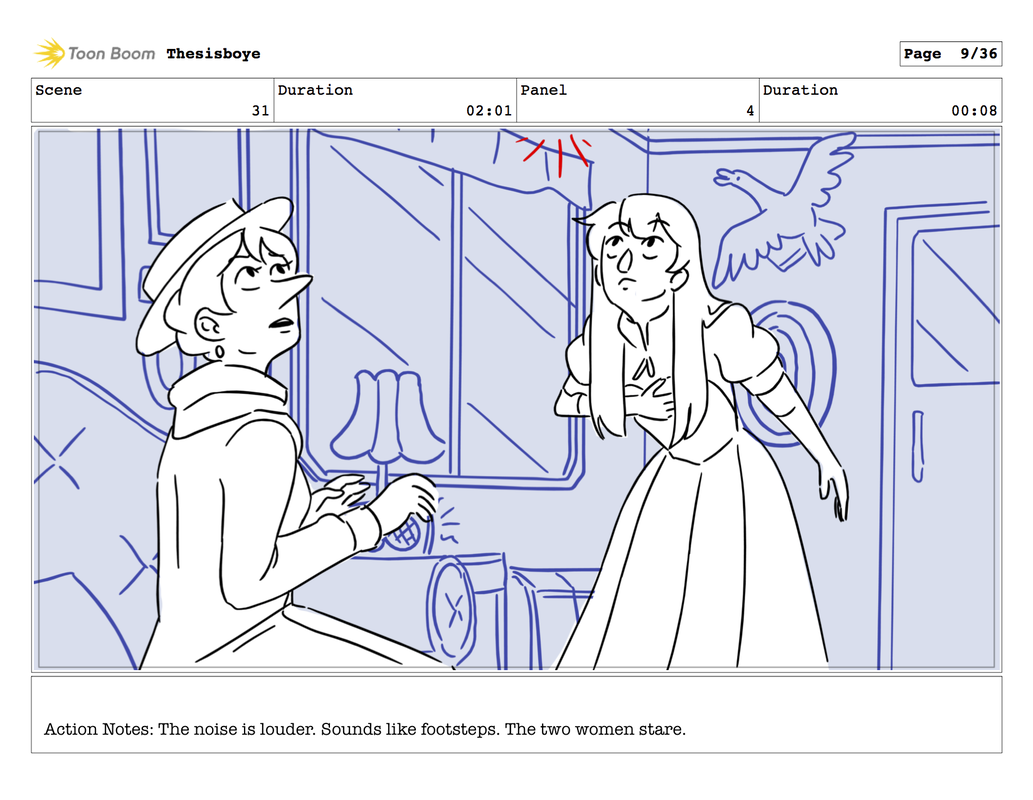Click the Page 9/36 indicator box
This screenshot has height=800, width=1033.
tap(951, 54)
